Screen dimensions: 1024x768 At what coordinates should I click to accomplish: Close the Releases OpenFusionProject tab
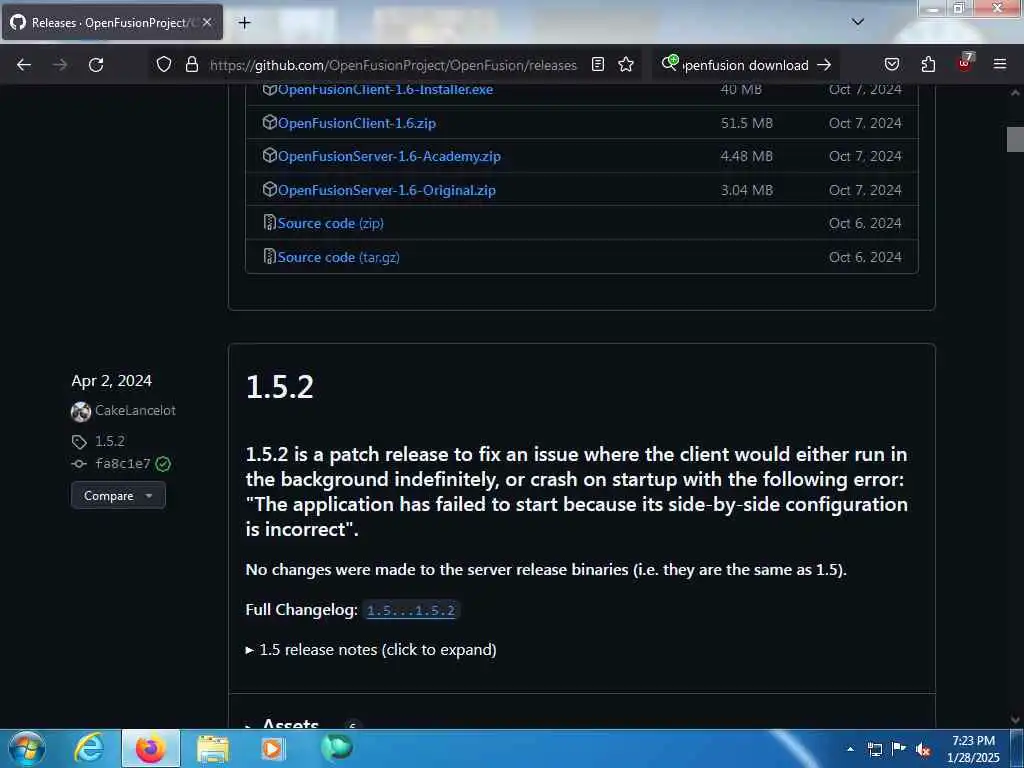(x=207, y=22)
